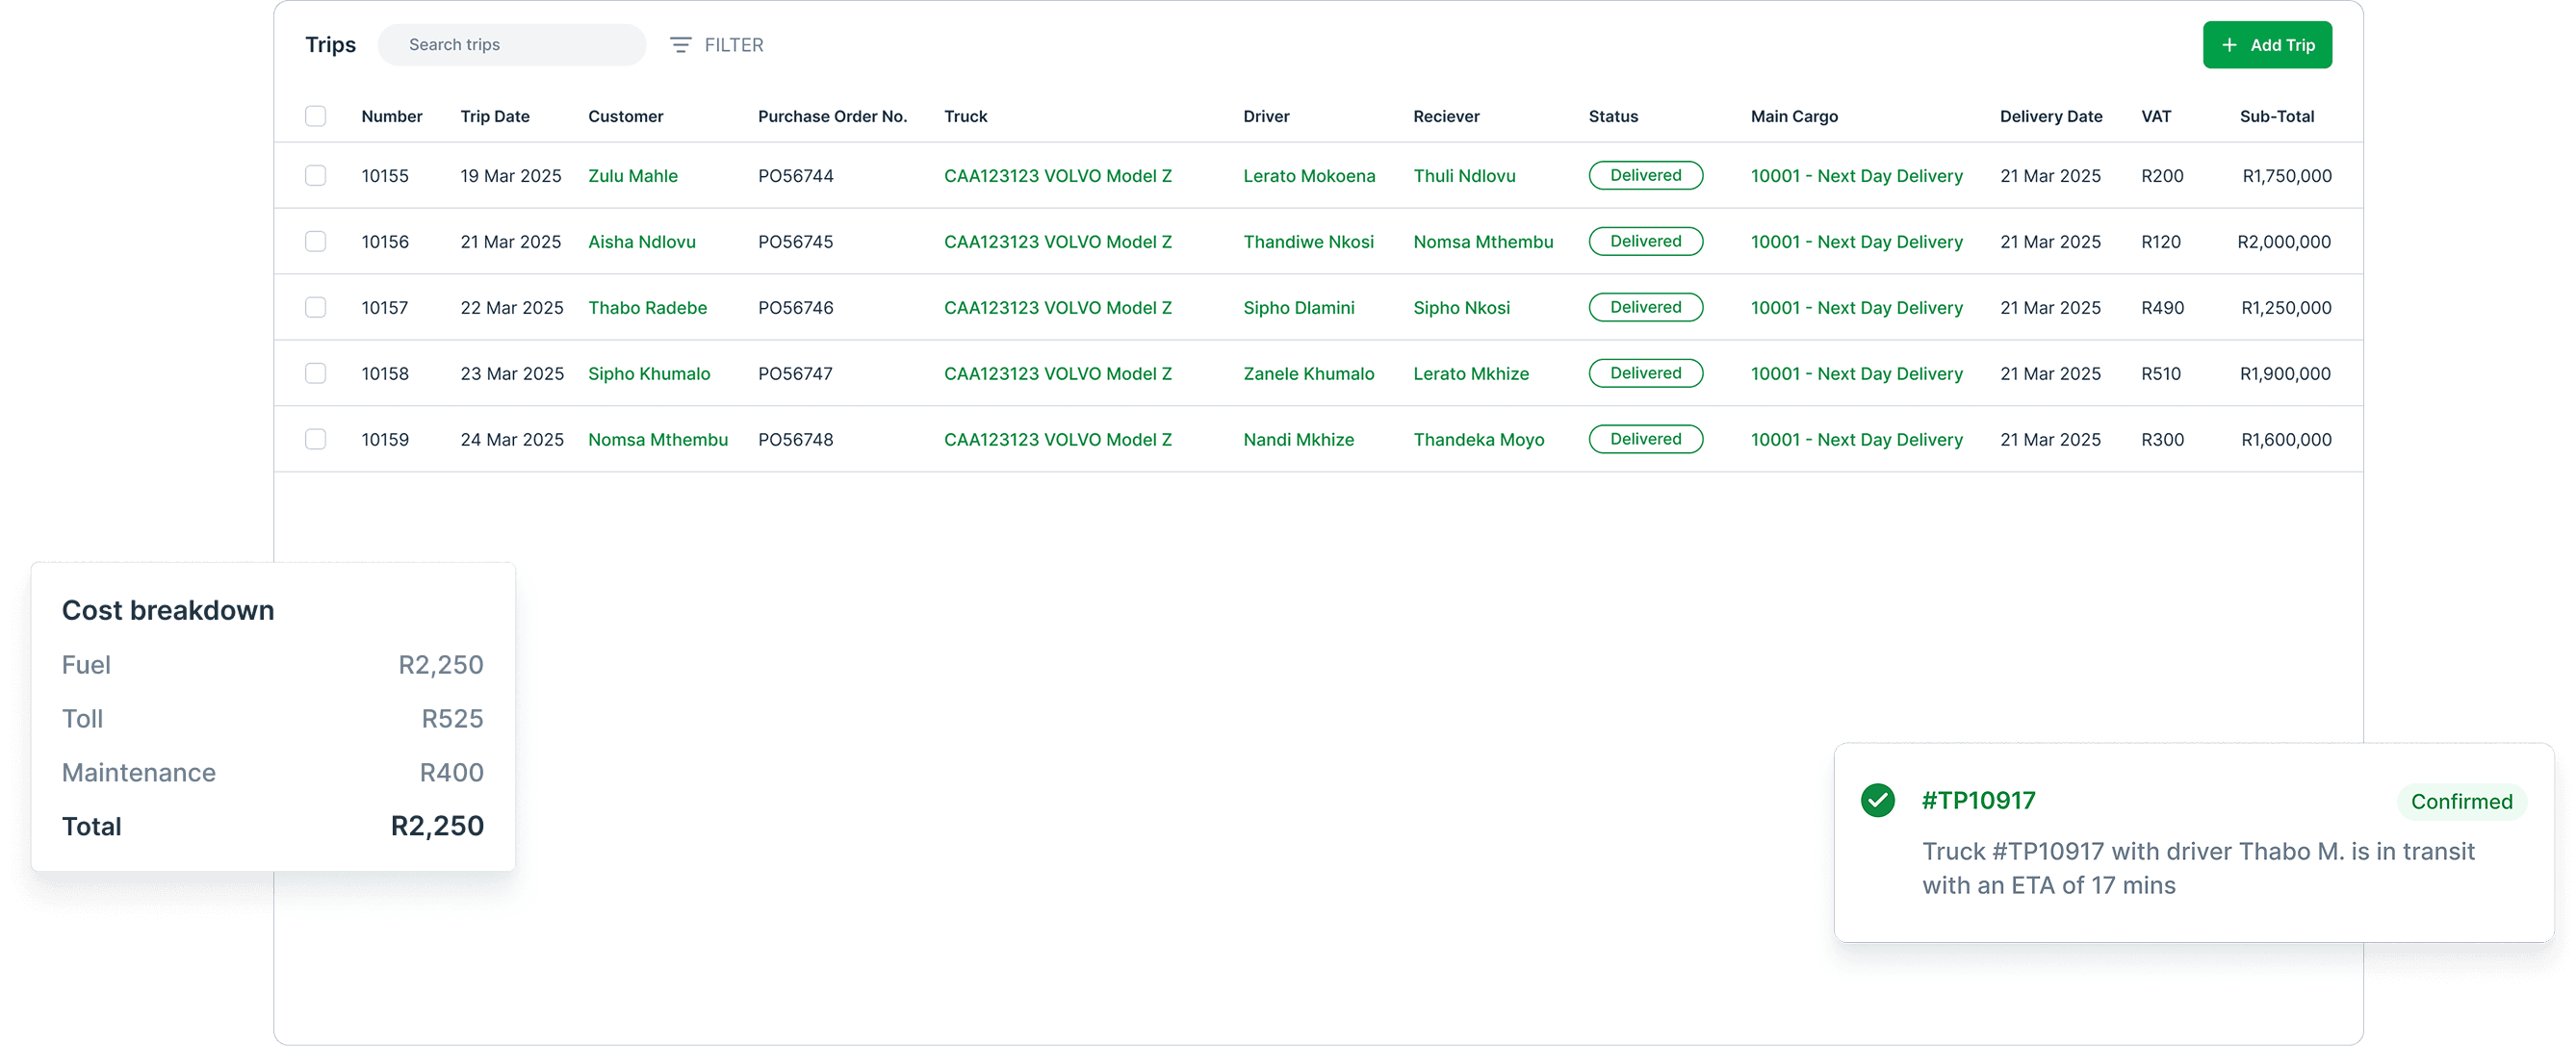This screenshot has height=1047, width=2576.
Task: Check the box for trip 10155
Action: point(315,176)
